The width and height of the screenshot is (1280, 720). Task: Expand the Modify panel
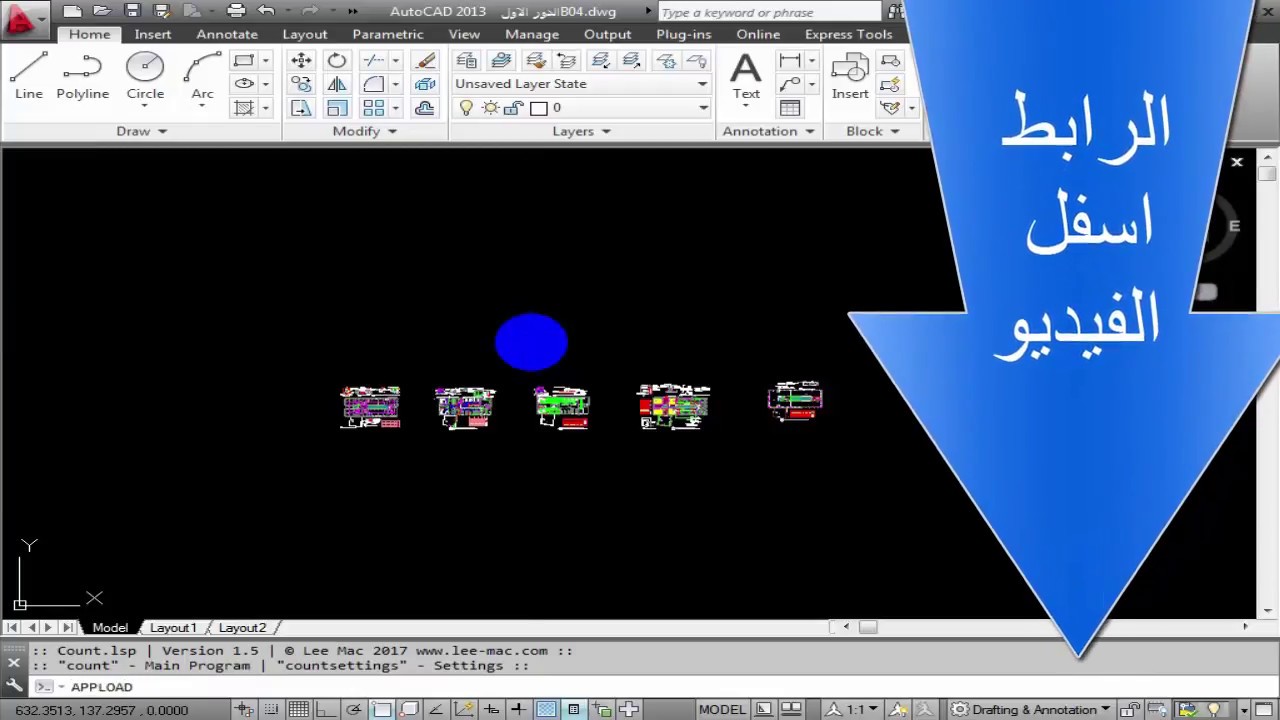tap(364, 131)
